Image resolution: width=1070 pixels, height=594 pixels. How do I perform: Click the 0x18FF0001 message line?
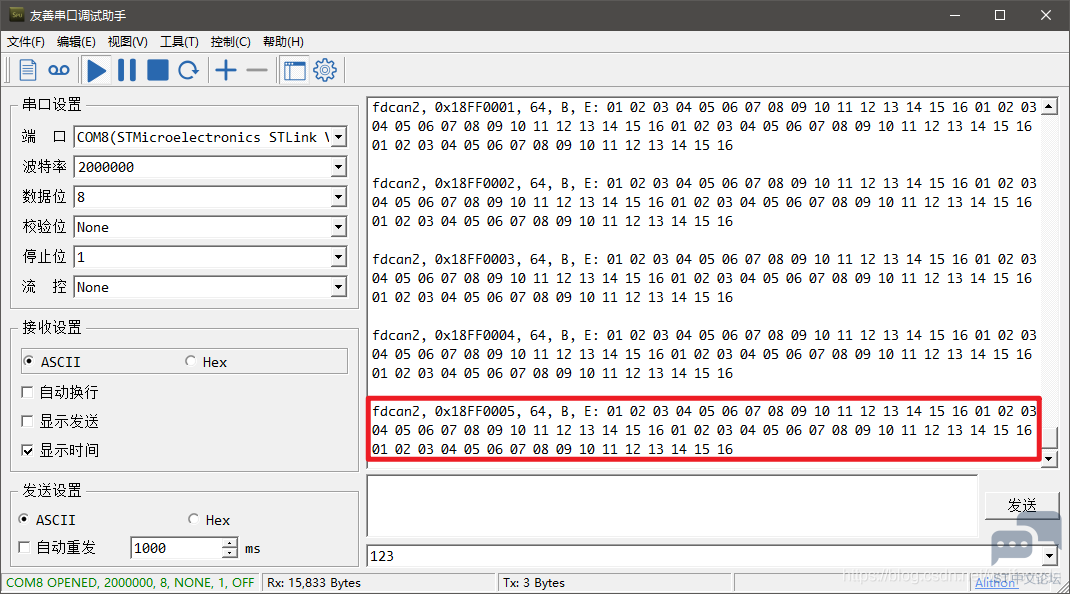tap(704, 107)
